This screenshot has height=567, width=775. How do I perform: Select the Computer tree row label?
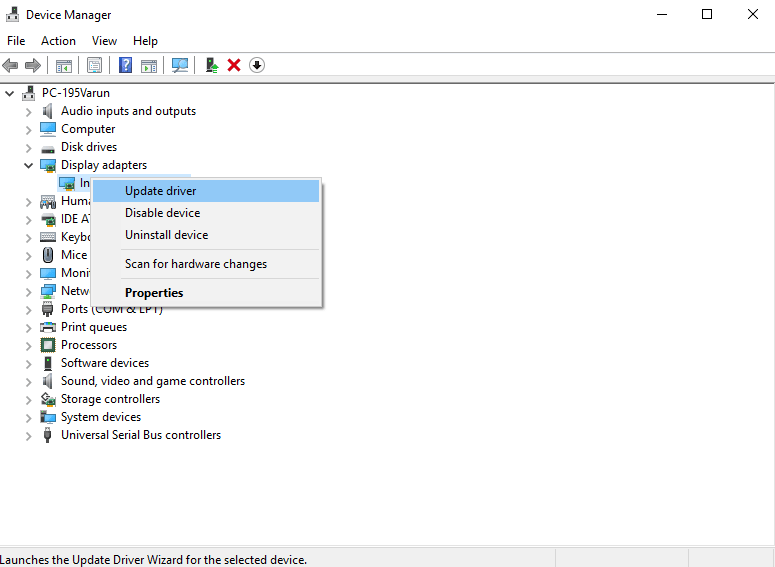tap(88, 129)
